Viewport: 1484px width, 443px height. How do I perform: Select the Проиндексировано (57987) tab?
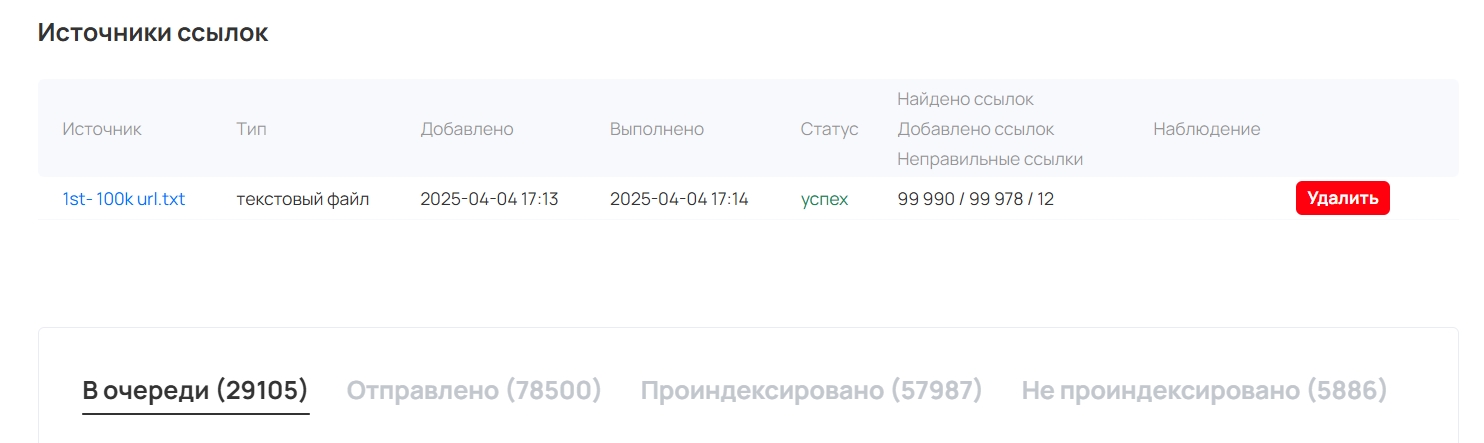[x=811, y=390]
